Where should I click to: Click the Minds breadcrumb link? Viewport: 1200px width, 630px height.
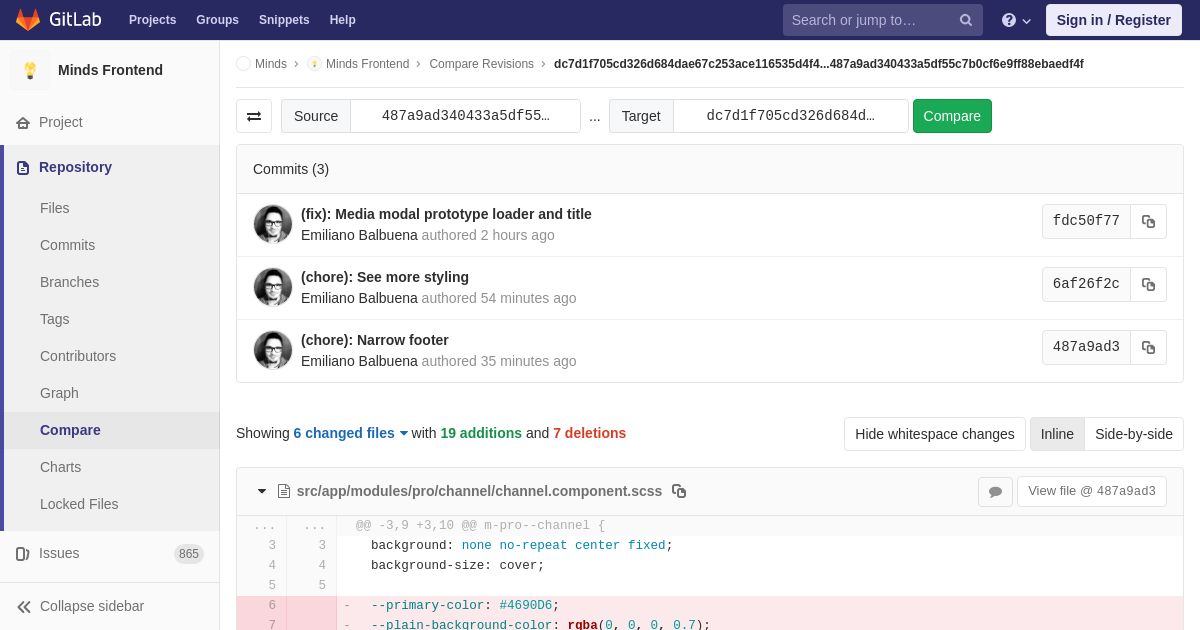271,64
